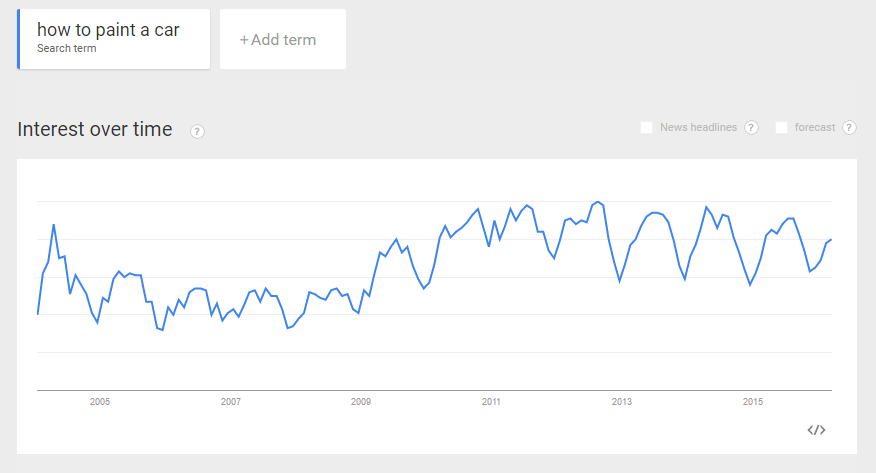Click the 2009 label on the timeline
Image resolution: width=876 pixels, height=473 pixels.
[361, 402]
